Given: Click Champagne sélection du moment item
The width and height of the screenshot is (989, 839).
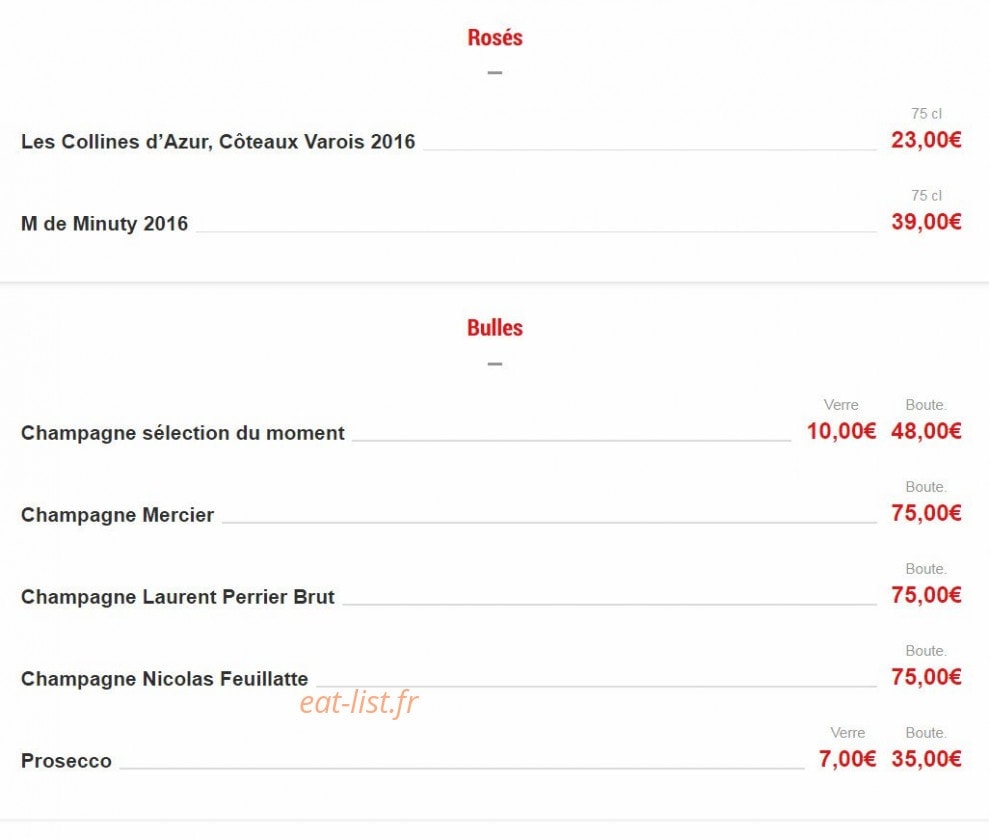Looking at the screenshot, I should (183, 433).
